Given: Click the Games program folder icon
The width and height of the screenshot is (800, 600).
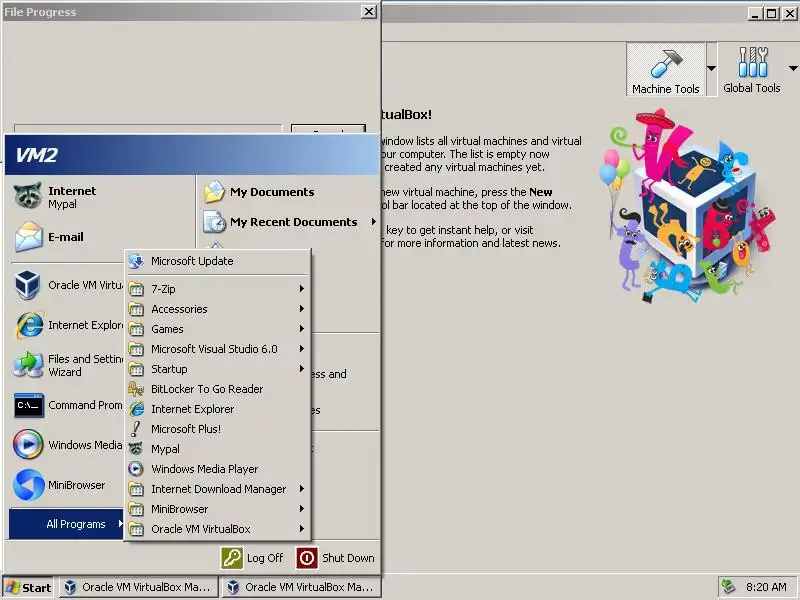Looking at the screenshot, I should tap(136, 329).
